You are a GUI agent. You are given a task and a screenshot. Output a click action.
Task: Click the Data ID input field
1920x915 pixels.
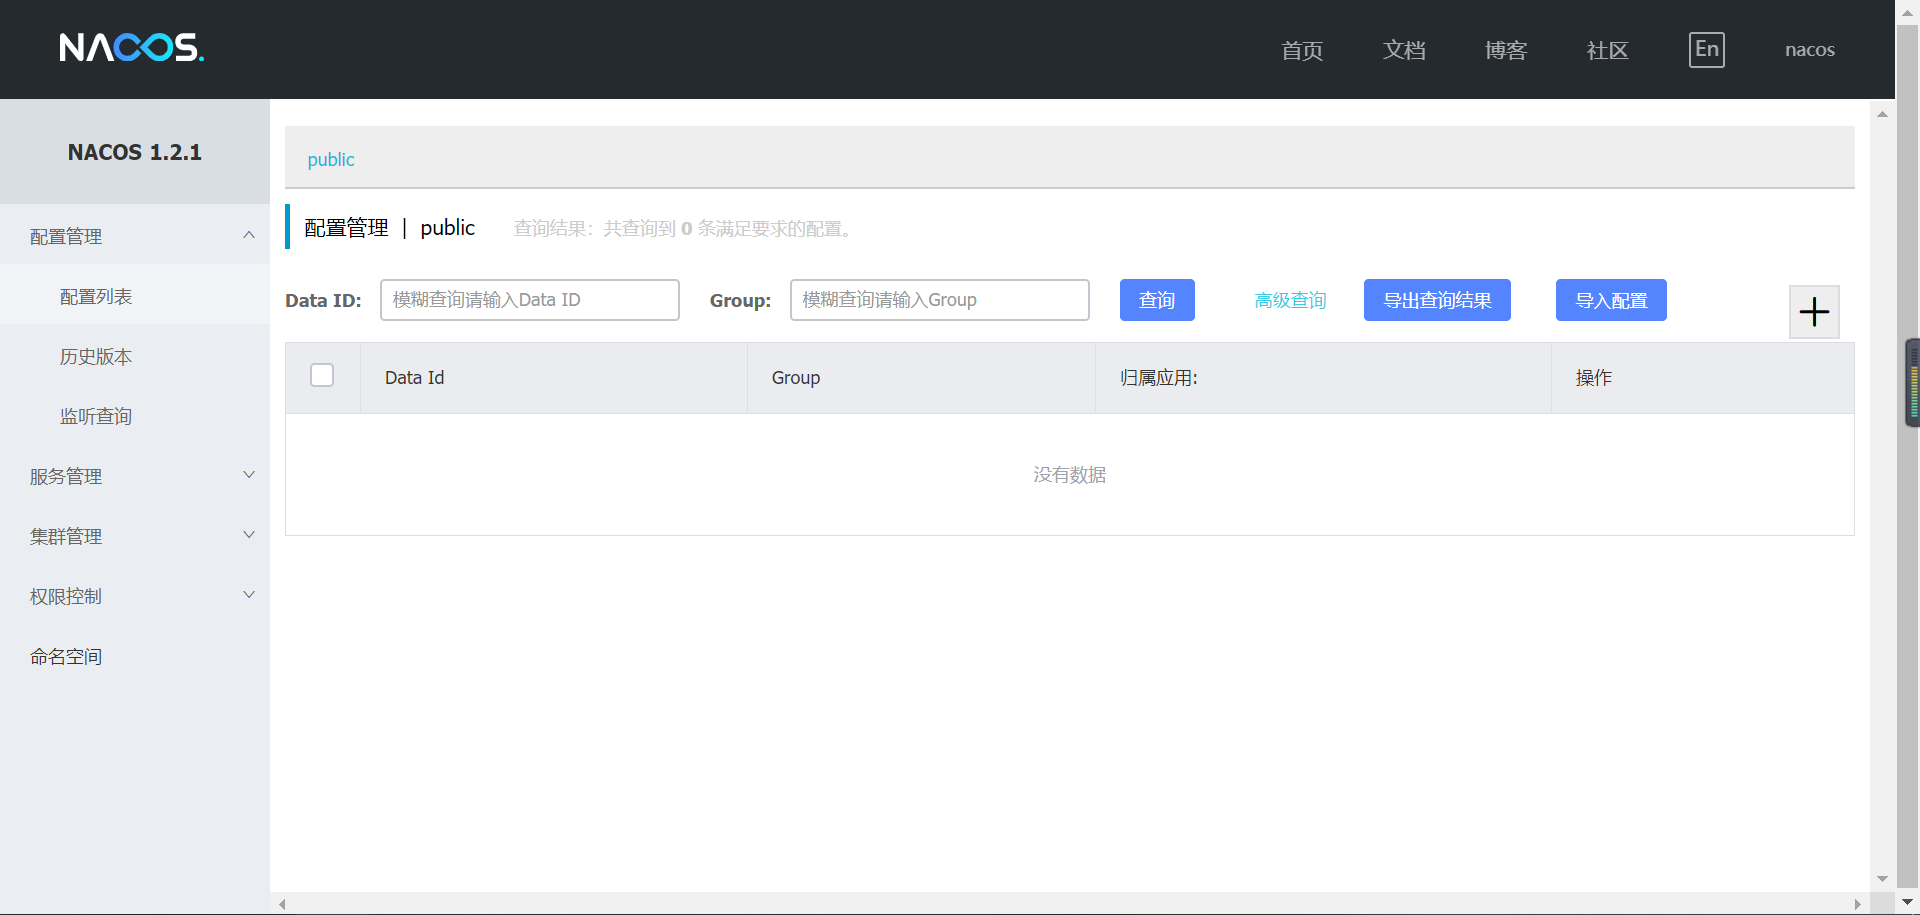(529, 299)
